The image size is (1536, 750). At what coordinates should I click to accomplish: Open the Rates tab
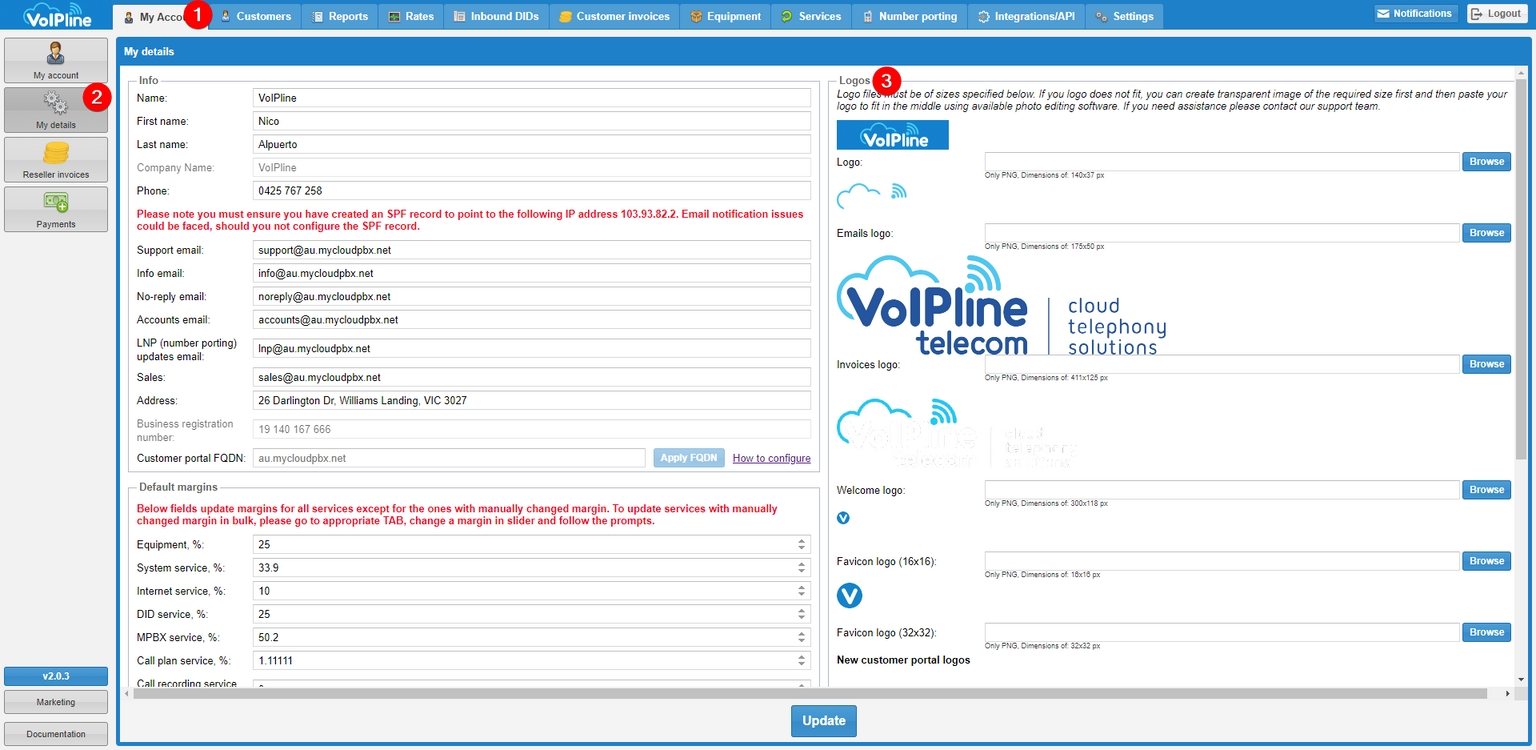tap(411, 16)
